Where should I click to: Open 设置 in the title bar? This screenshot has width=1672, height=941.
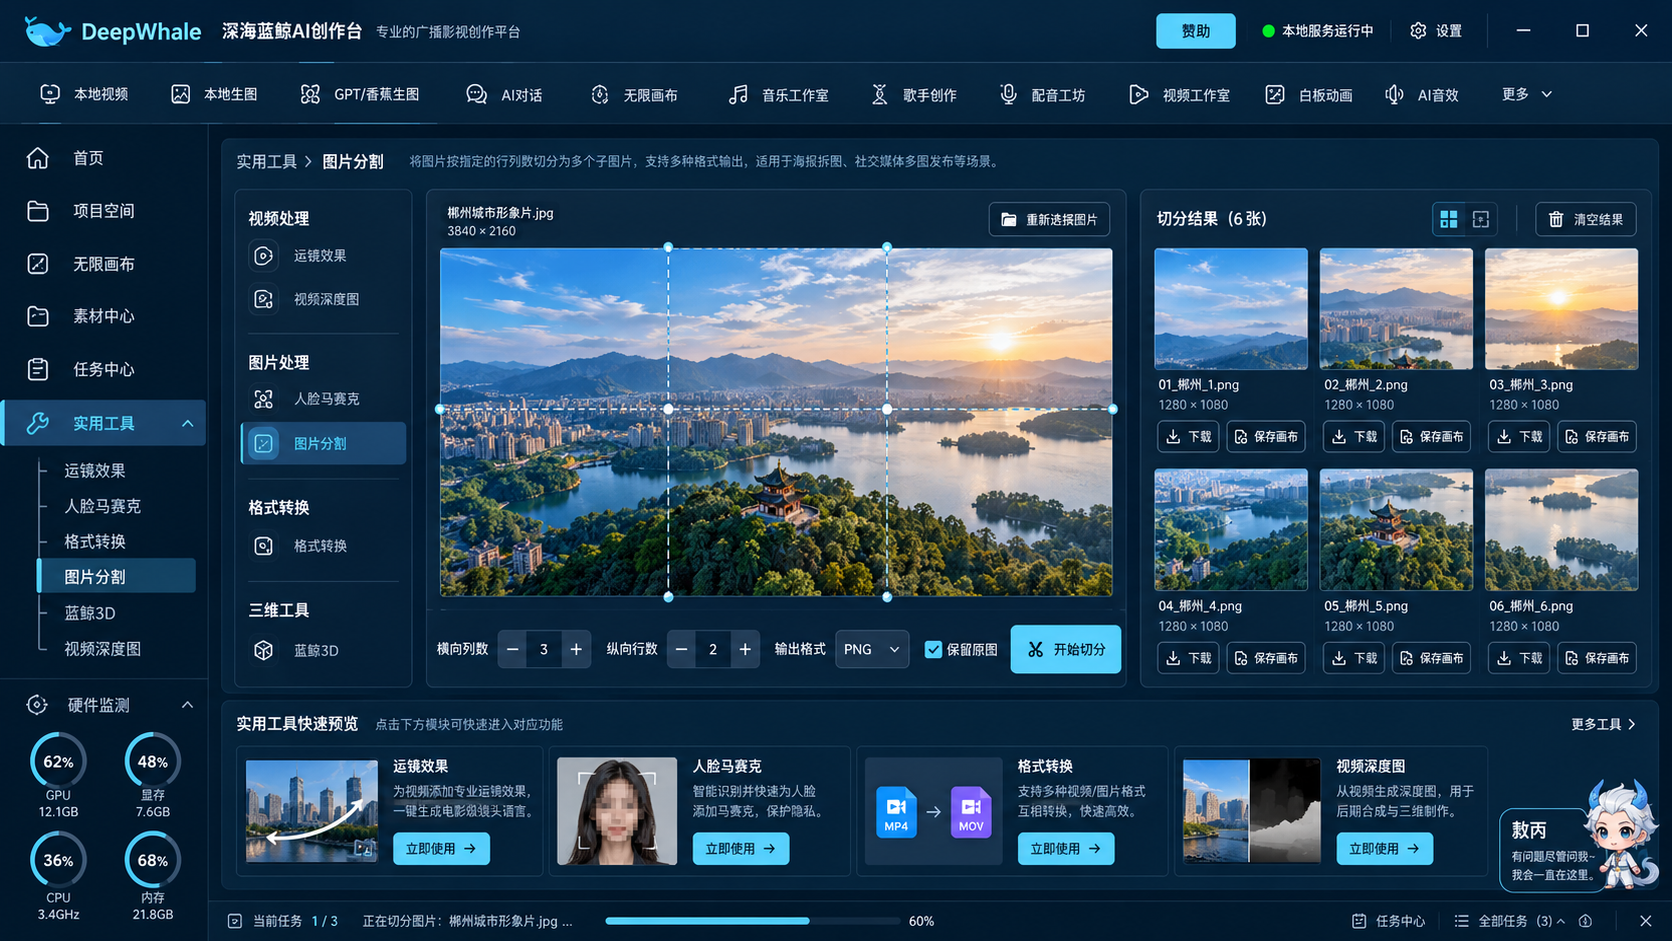coord(1436,31)
